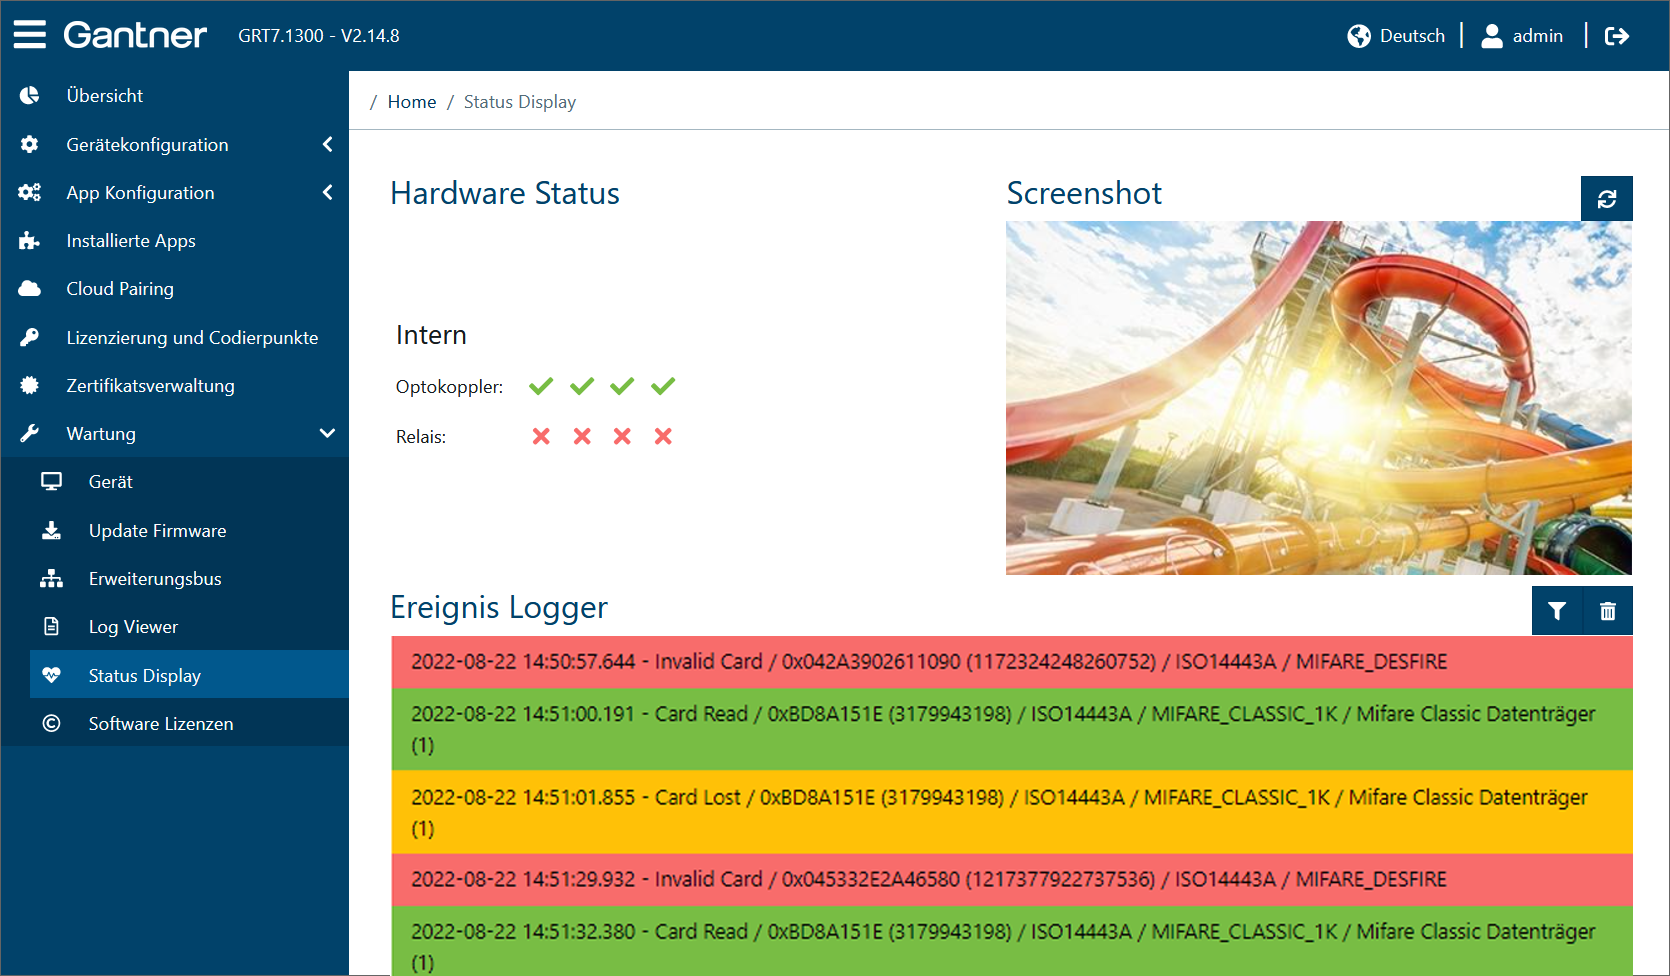1670x976 pixels.
Task: Click the water slide screenshot image
Action: point(1319,398)
